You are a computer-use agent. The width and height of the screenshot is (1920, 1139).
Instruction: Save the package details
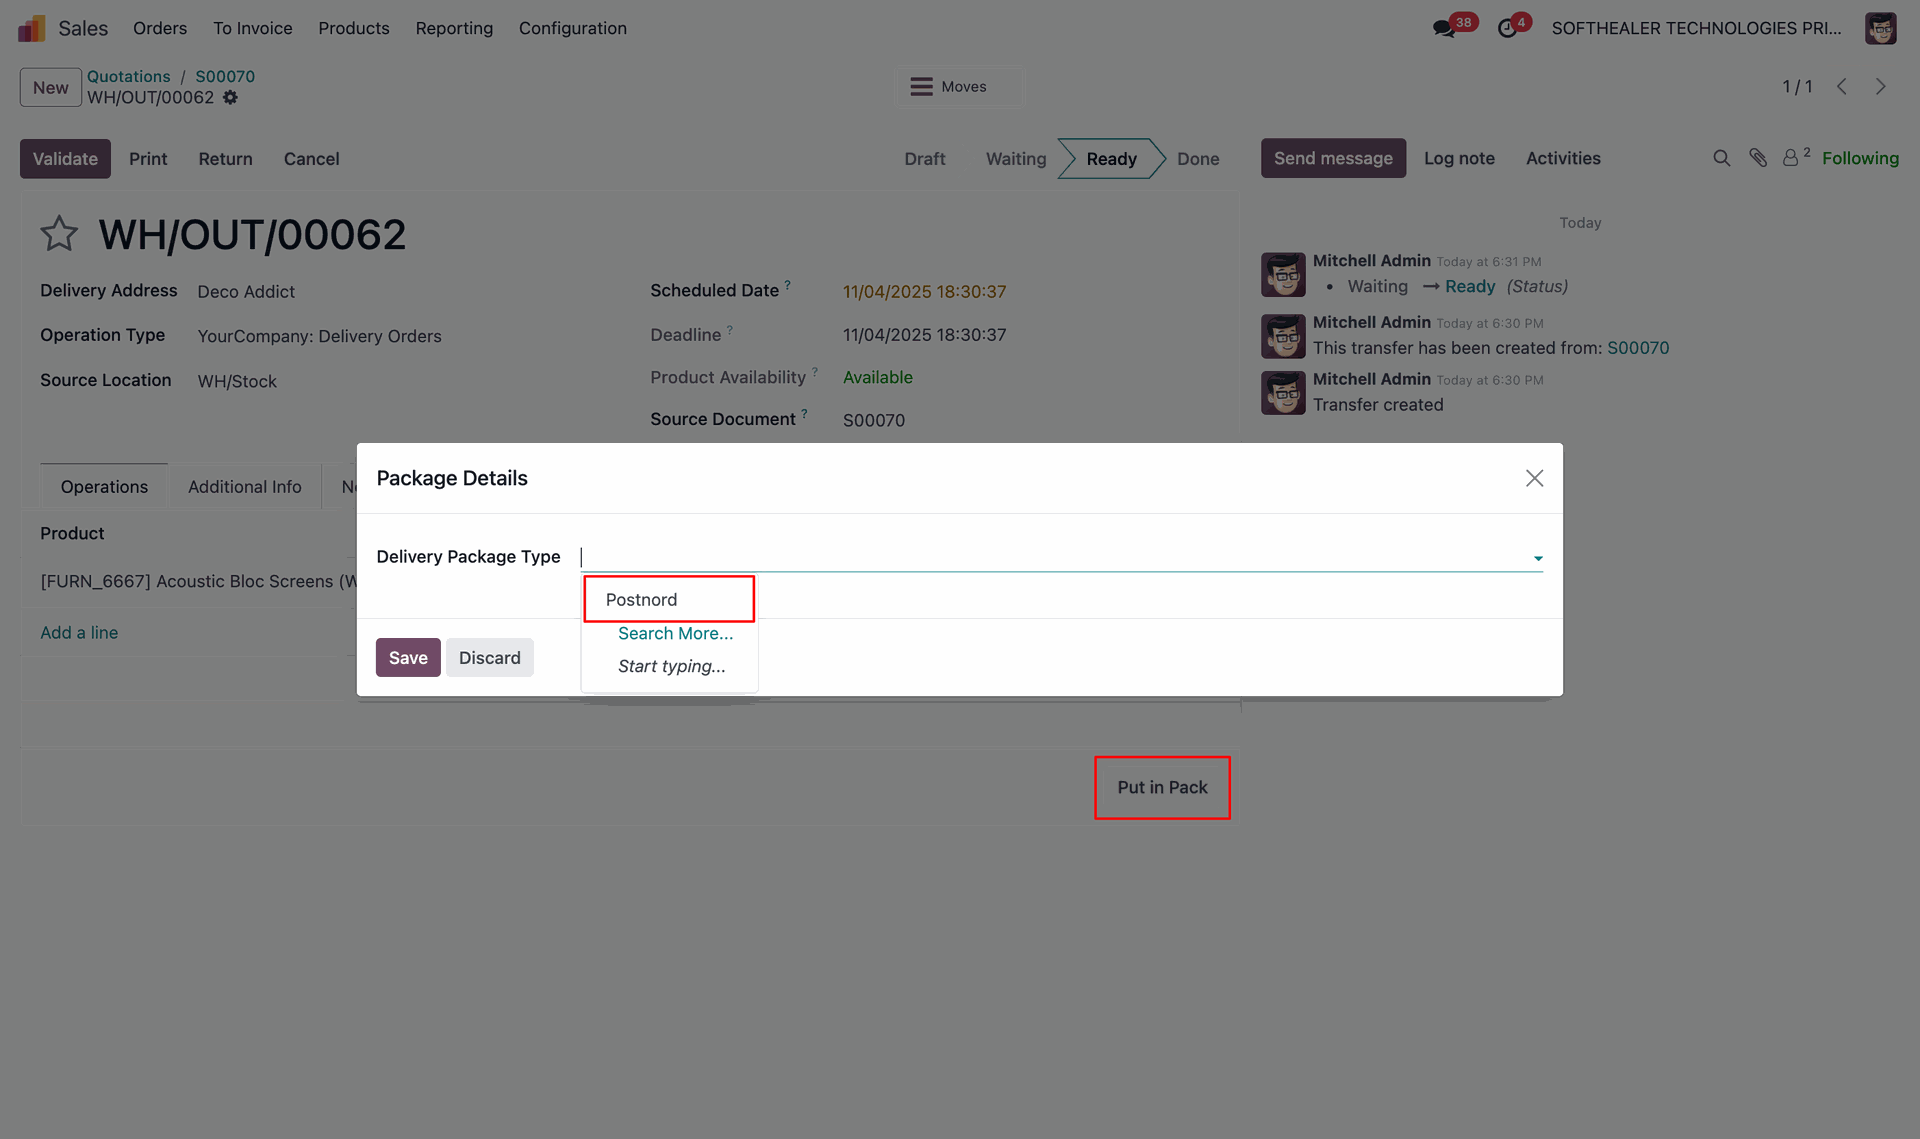(x=408, y=658)
